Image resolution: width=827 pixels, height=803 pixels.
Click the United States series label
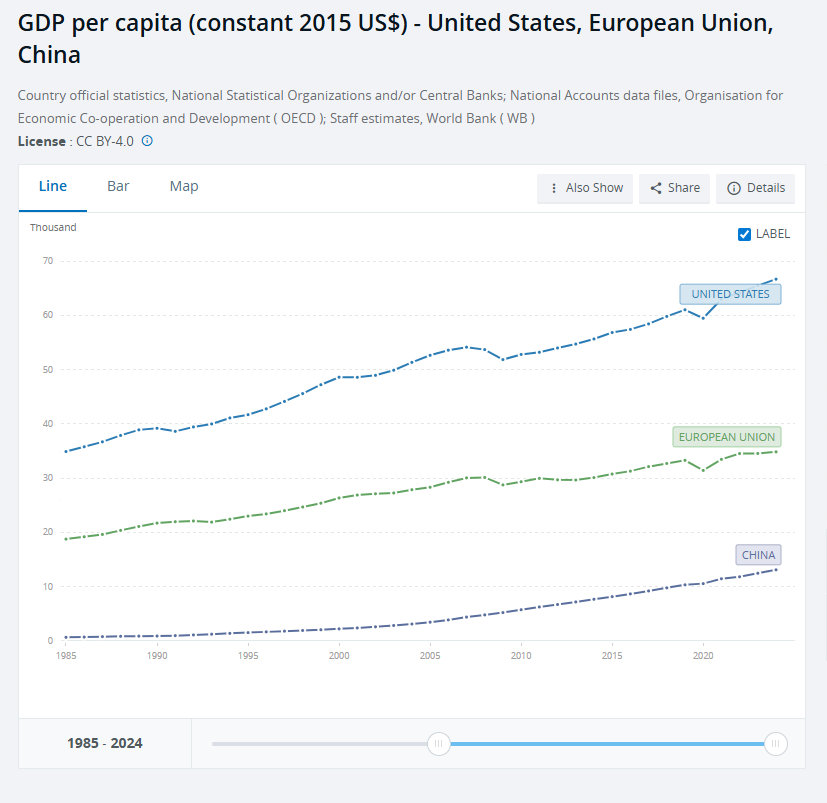pyautogui.click(x=730, y=294)
